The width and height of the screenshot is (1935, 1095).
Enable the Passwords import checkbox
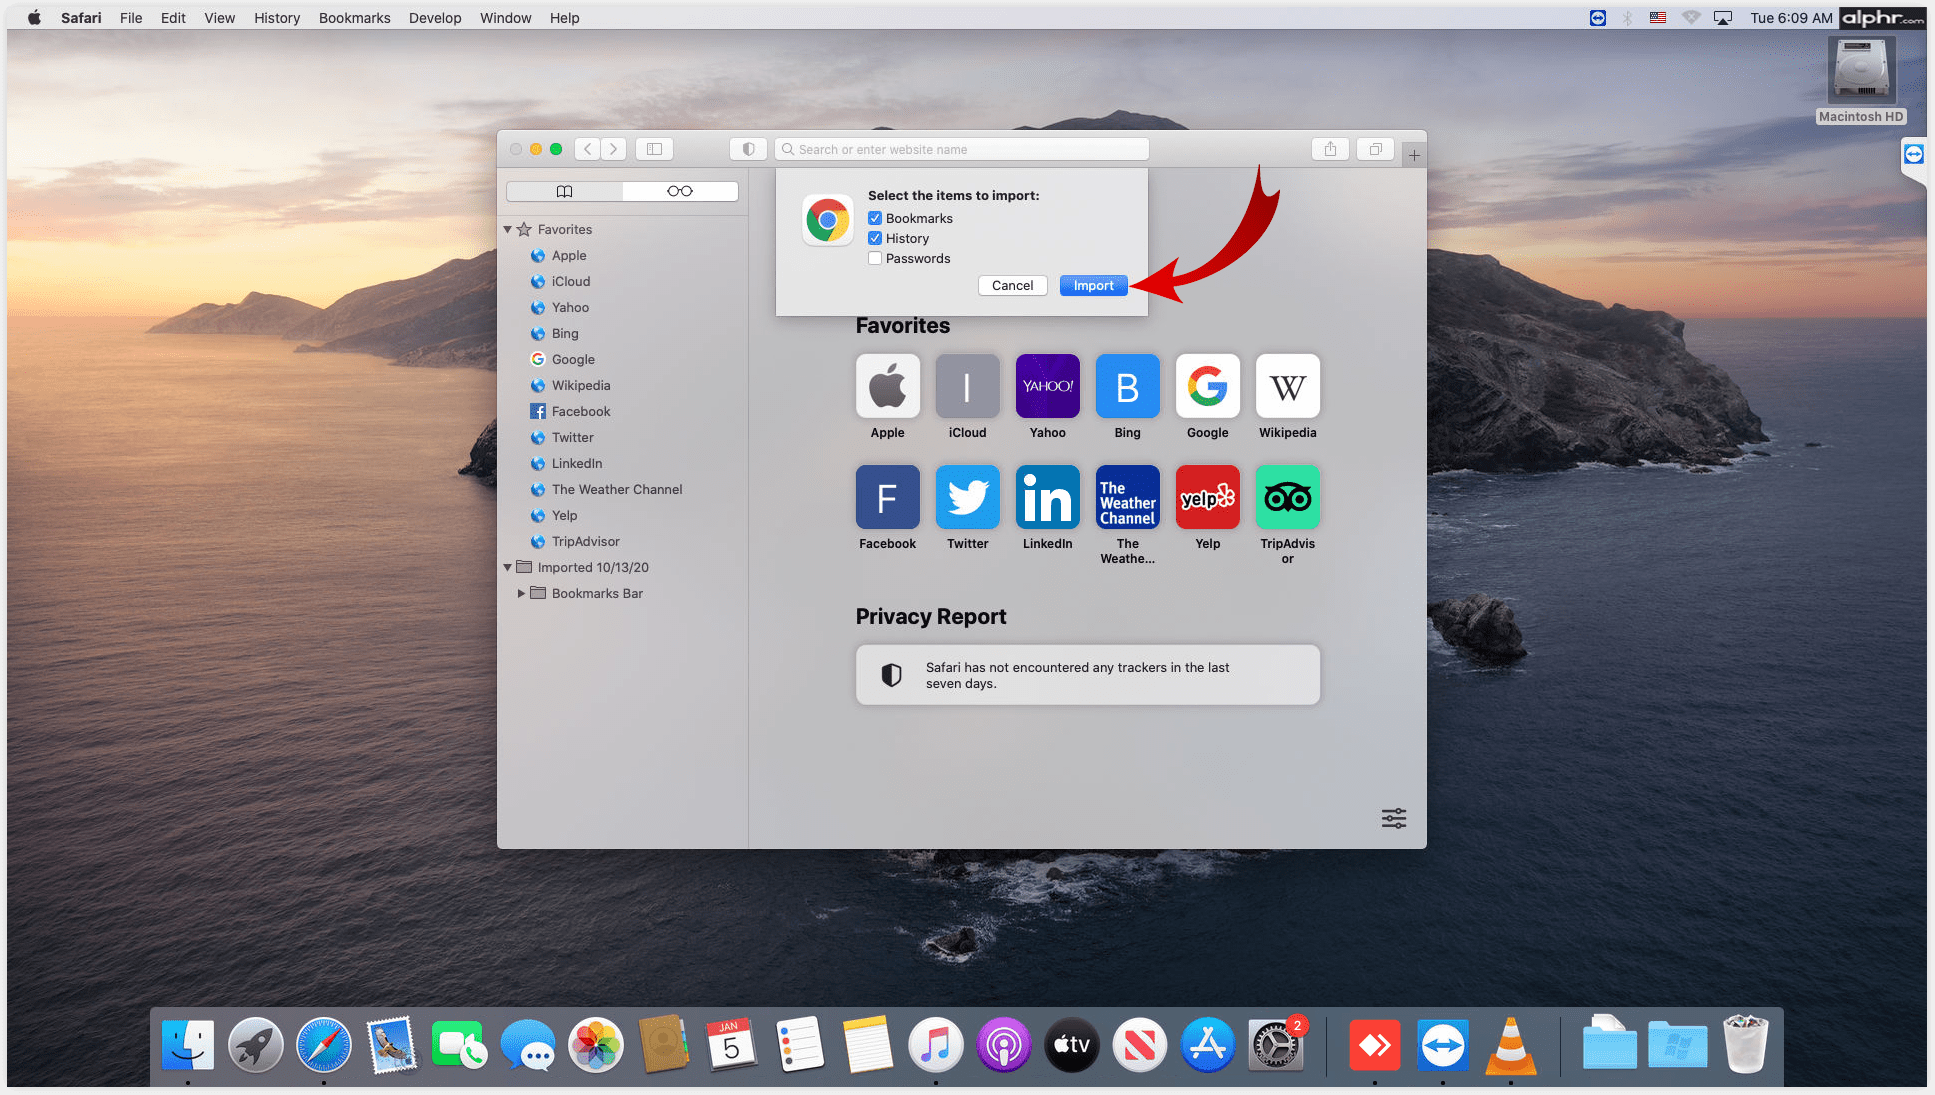[875, 258]
